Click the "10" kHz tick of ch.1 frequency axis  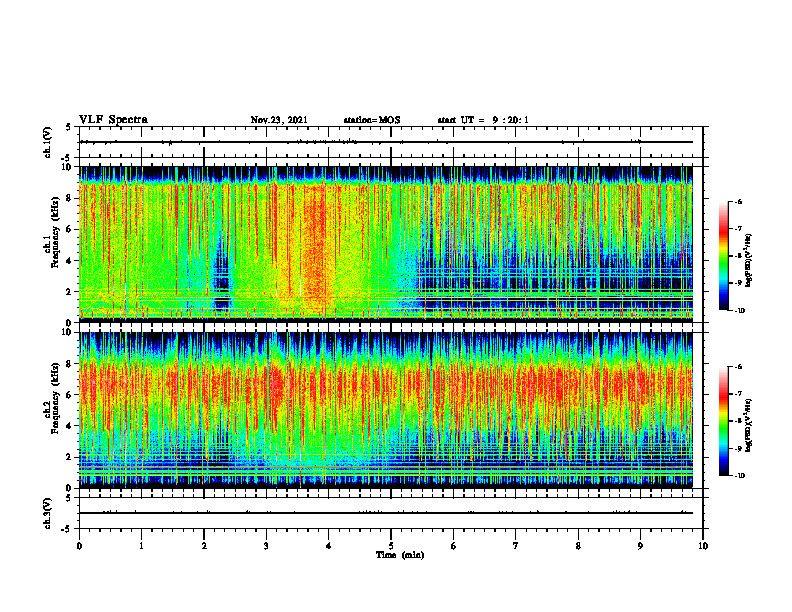pos(66,167)
